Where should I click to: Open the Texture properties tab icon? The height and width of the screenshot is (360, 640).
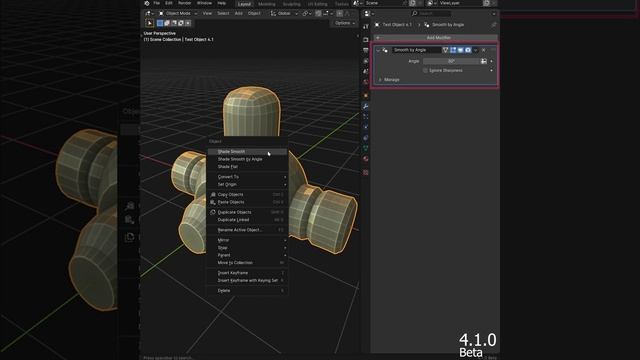(366, 172)
